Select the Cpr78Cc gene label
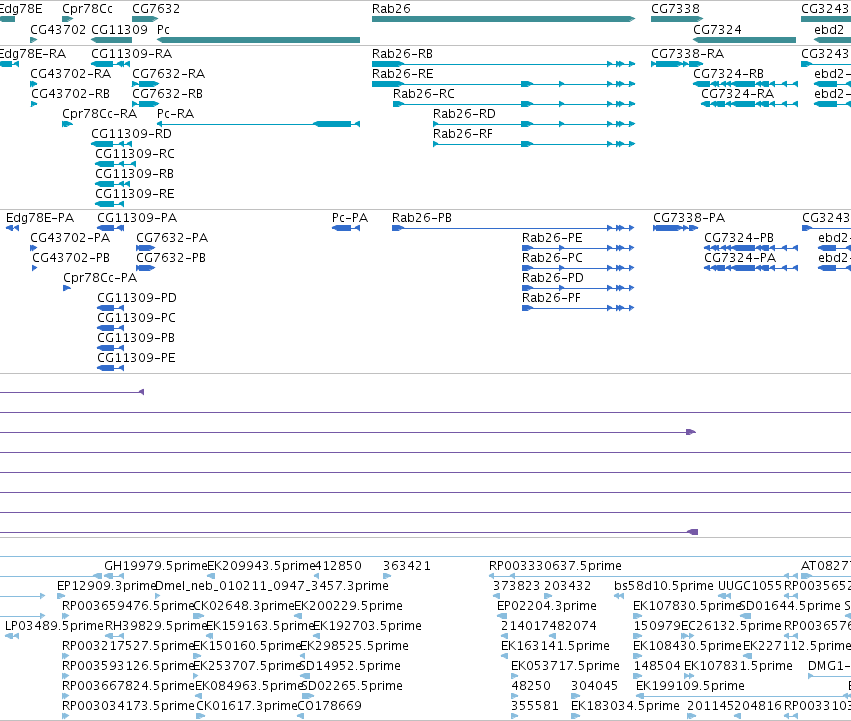This screenshot has height=721, width=851. [87, 9]
